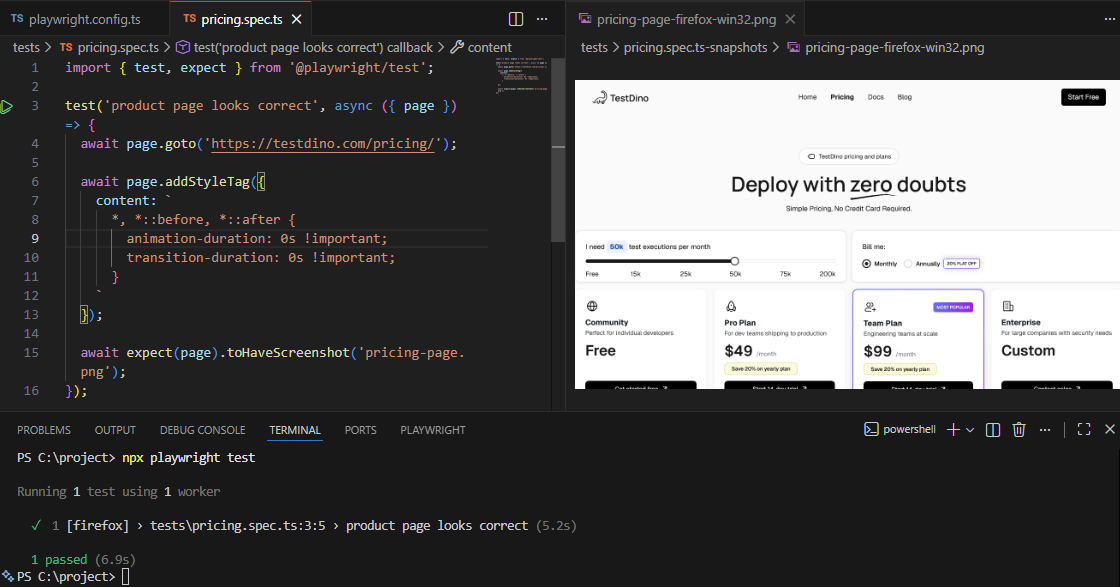Open more actions menu in left editor group
This screenshot has width=1120, height=587.
(543, 19)
